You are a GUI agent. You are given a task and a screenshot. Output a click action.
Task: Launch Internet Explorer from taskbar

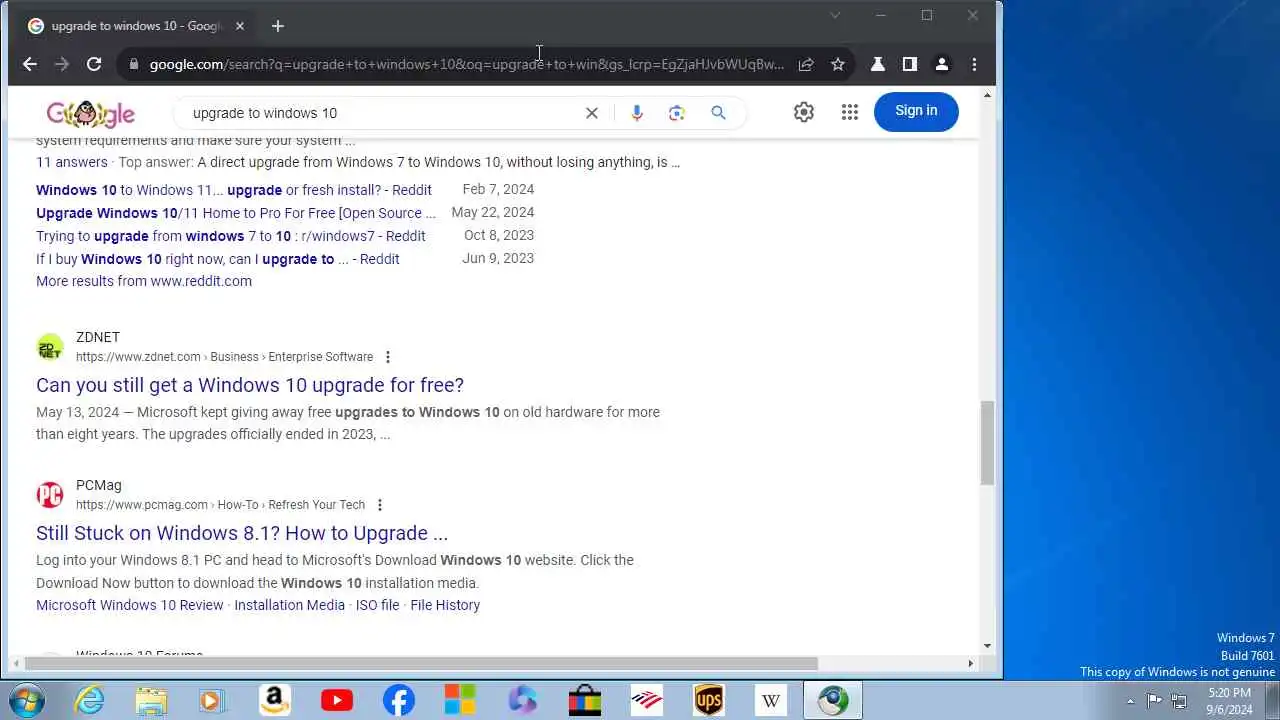click(x=90, y=701)
